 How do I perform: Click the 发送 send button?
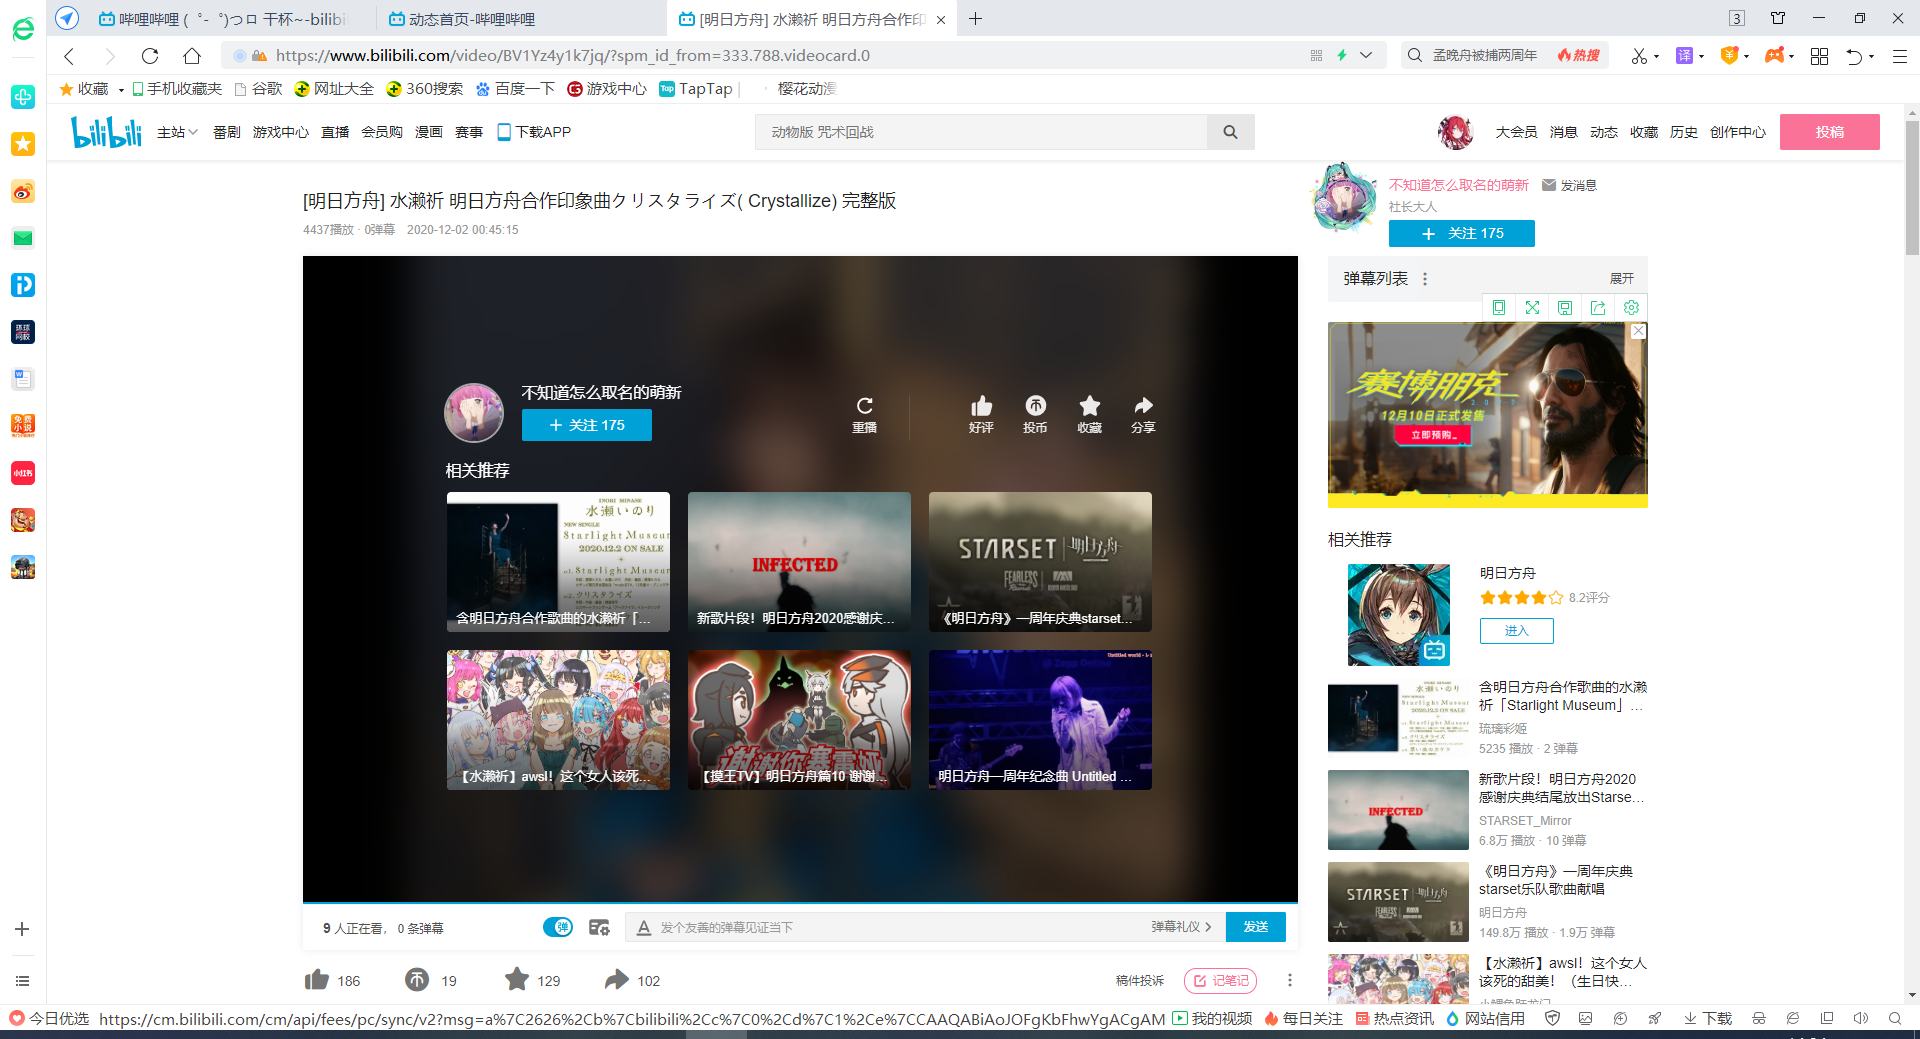tap(1256, 927)
